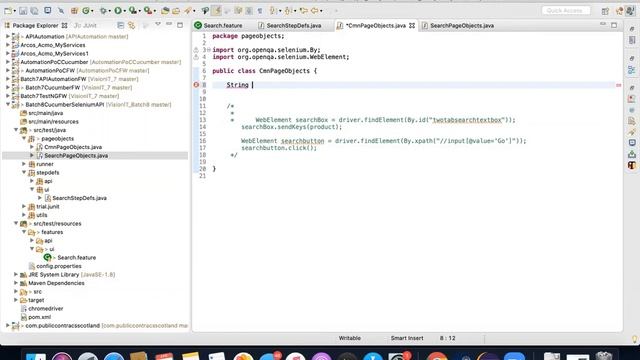640x360 pixels.
Task: Select pom.xml file in tree
Action: (40, 317)
